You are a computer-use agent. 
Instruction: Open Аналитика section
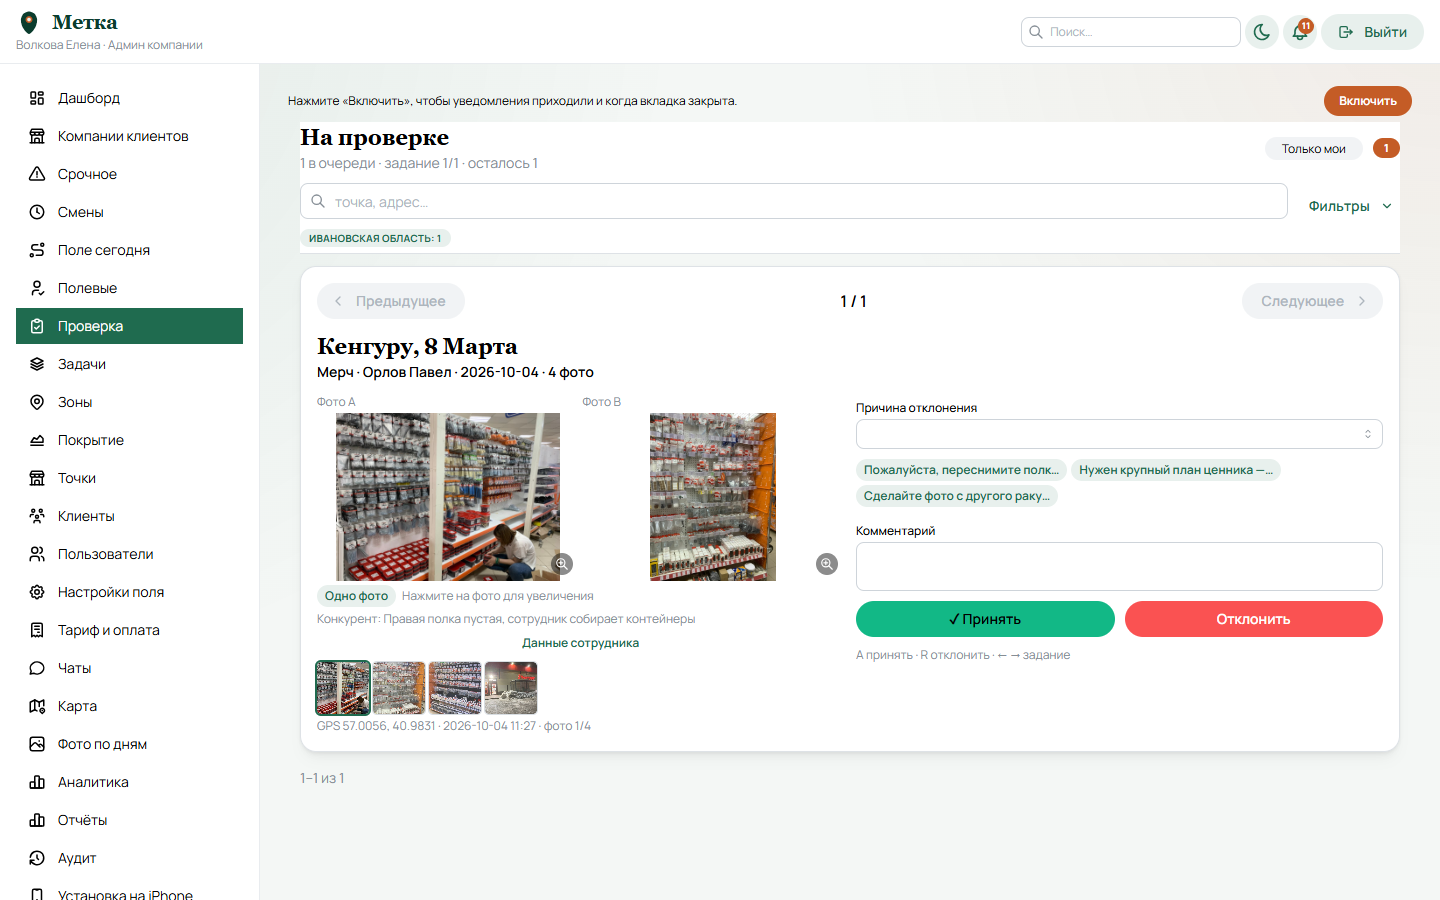point(129,782)
